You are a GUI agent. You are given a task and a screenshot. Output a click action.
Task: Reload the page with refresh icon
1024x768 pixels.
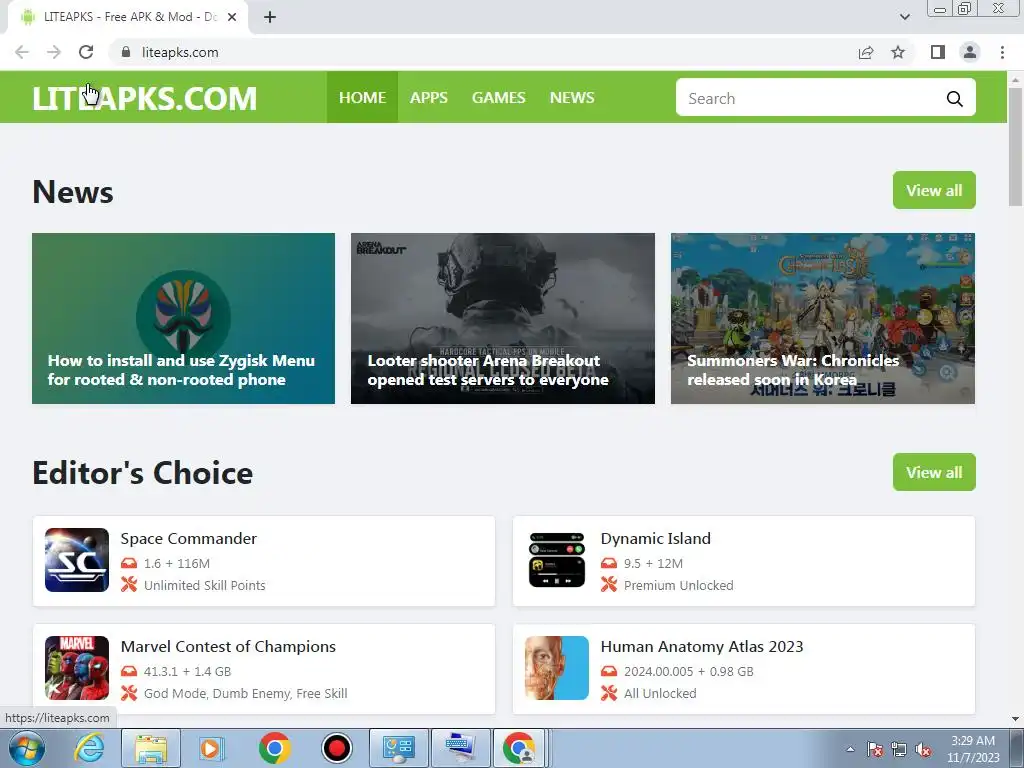pyautogui.click(x=86, y=52)
